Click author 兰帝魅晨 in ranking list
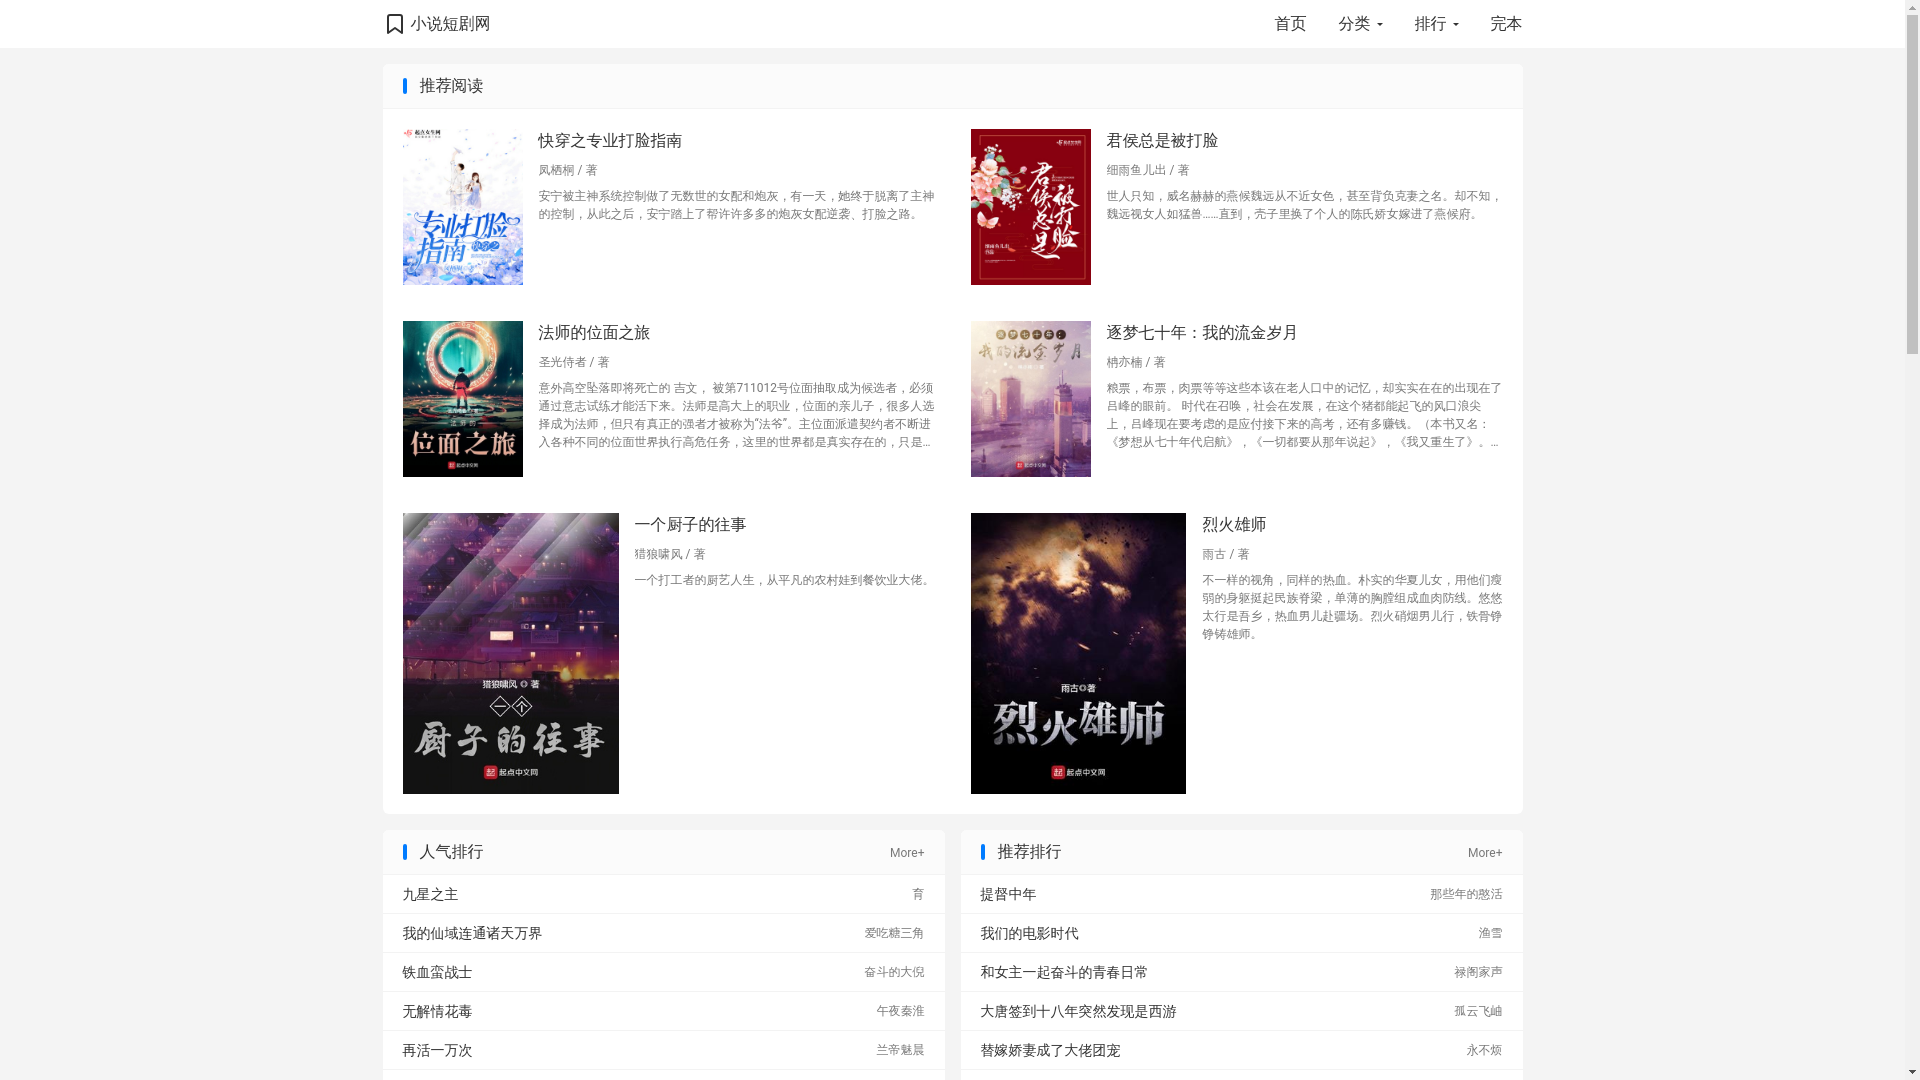The image size is (1920, 1080). (900, 1051)
